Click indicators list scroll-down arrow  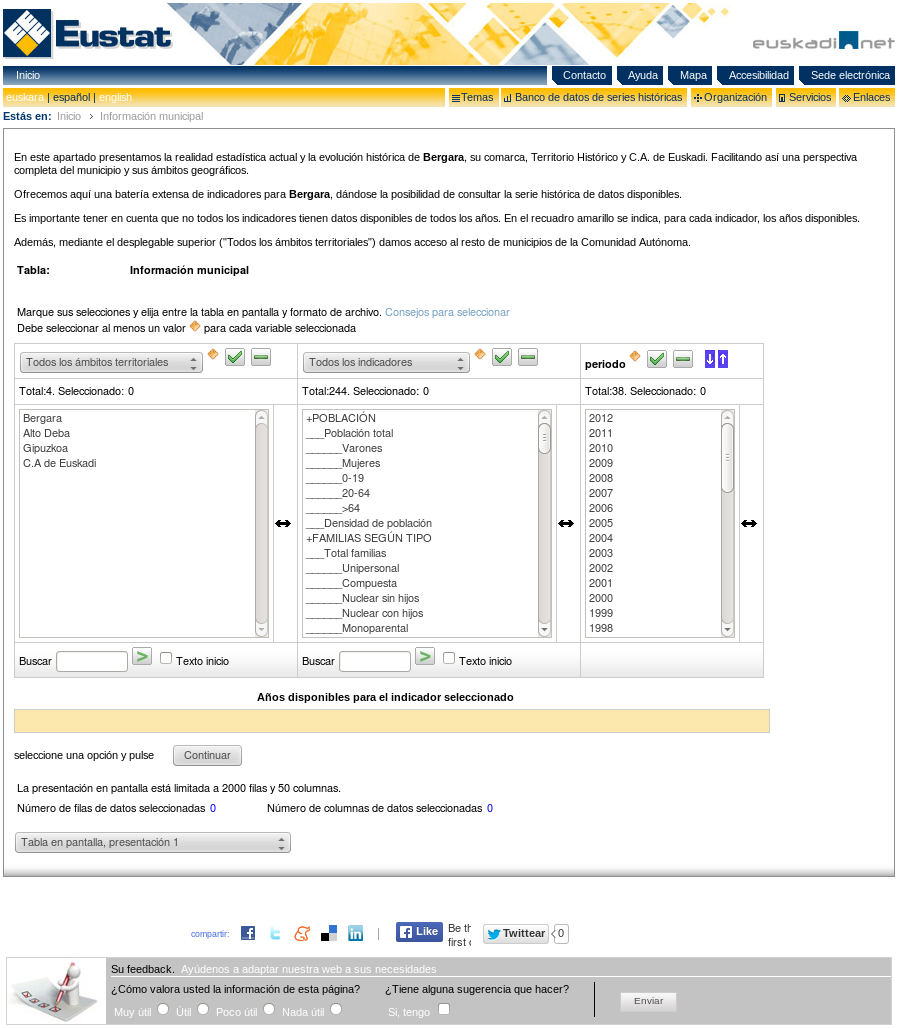click(x=545, y=629)
